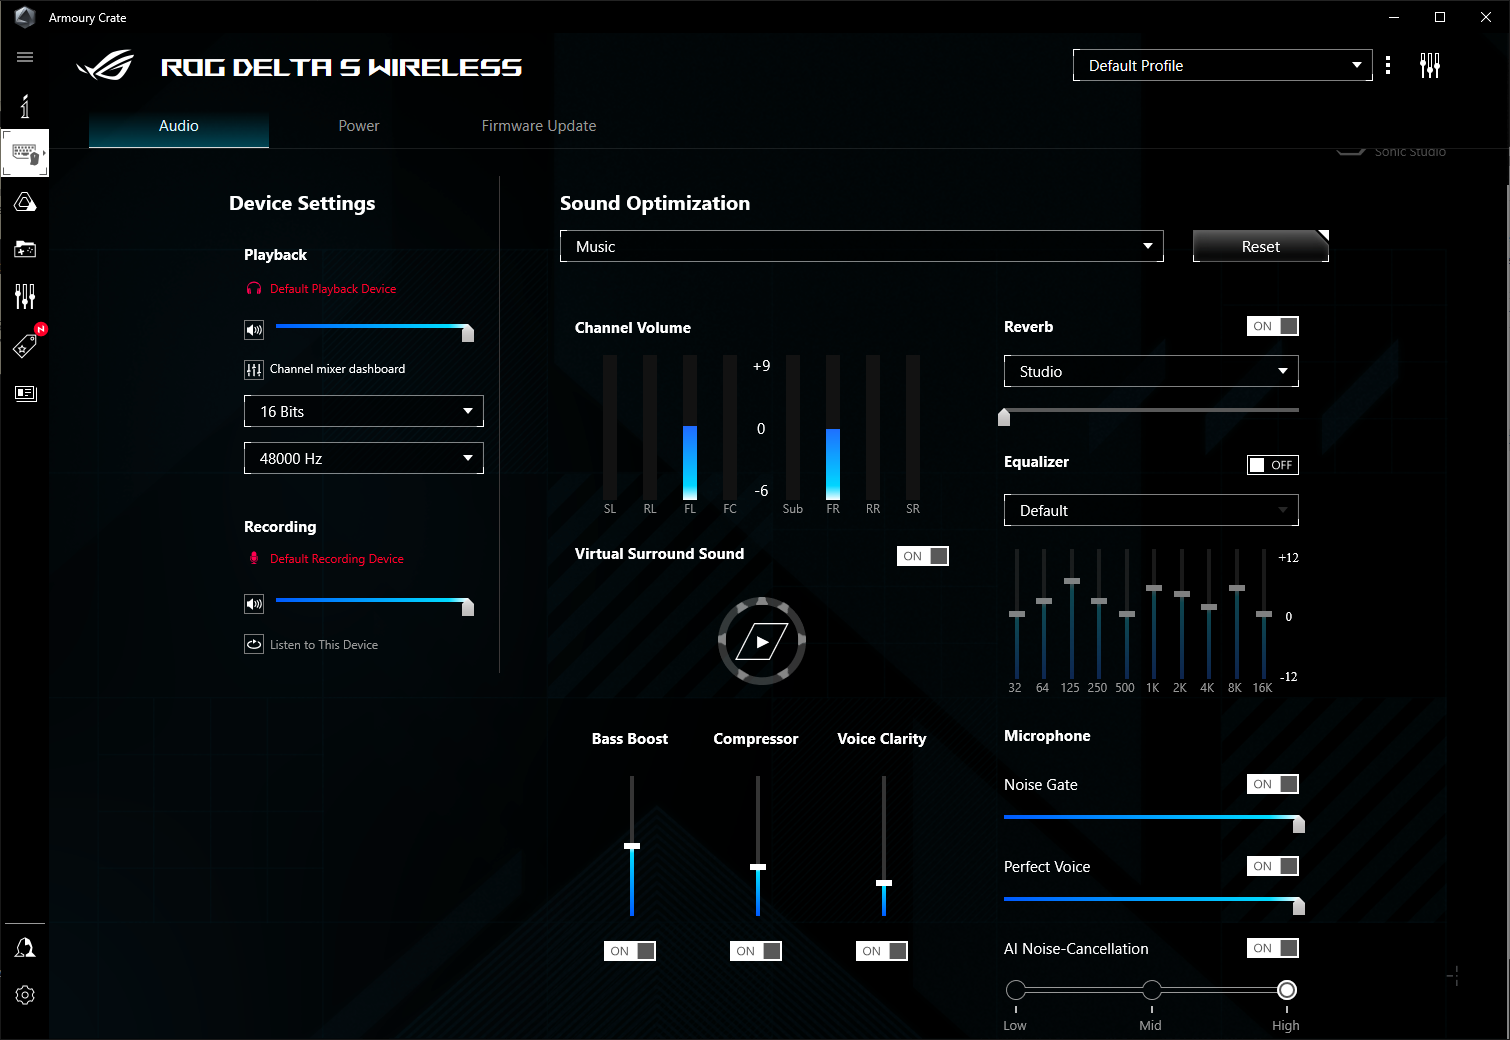Click the Default Recording Device microphone icon
1510x1040 pixels.
254,559
